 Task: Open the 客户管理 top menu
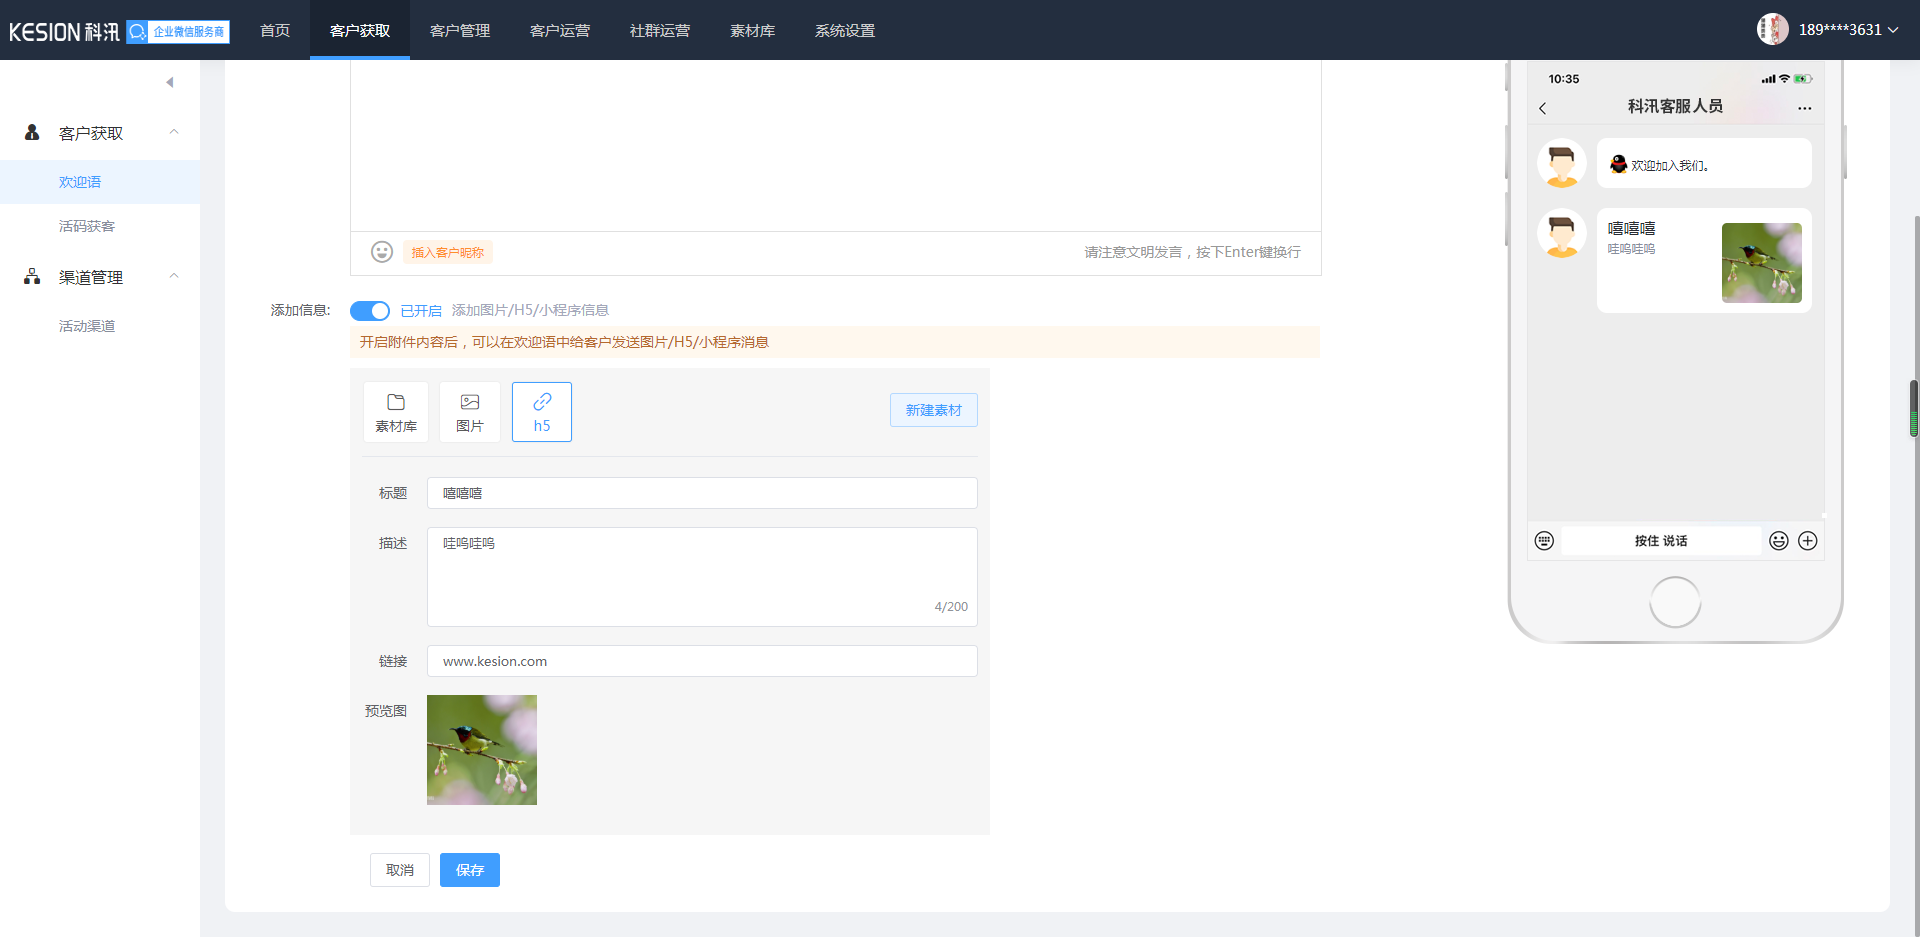pyautogui.click(x=460, y=30)
